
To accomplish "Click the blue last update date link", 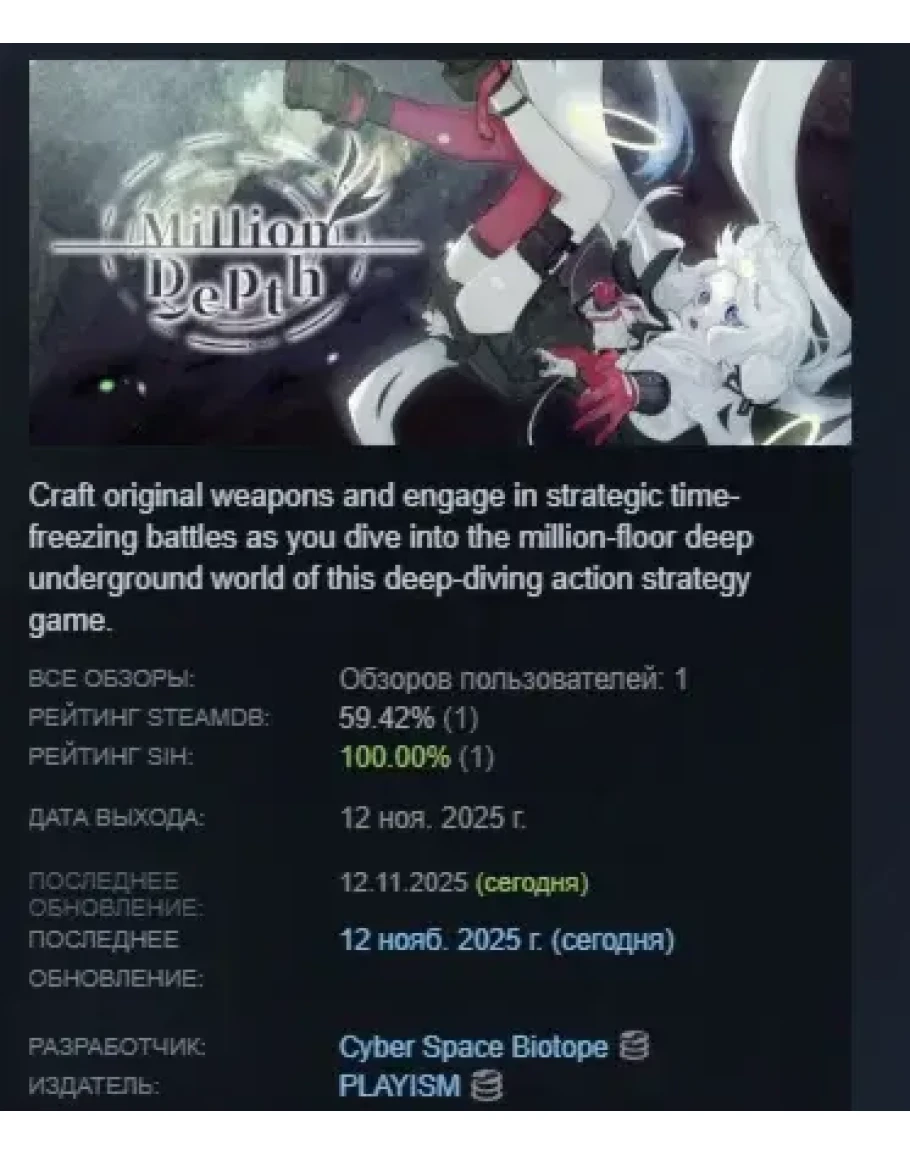I will (507, 940).
